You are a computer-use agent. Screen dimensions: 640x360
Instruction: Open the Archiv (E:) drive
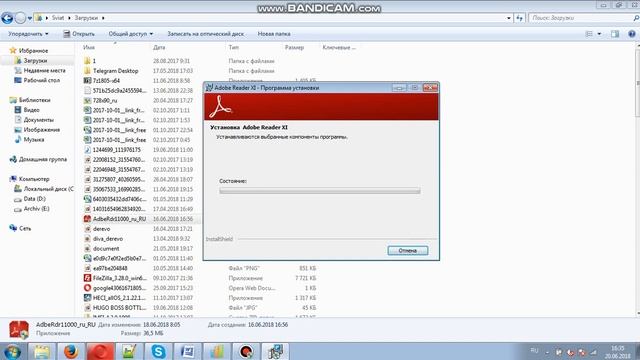[32, 209]
